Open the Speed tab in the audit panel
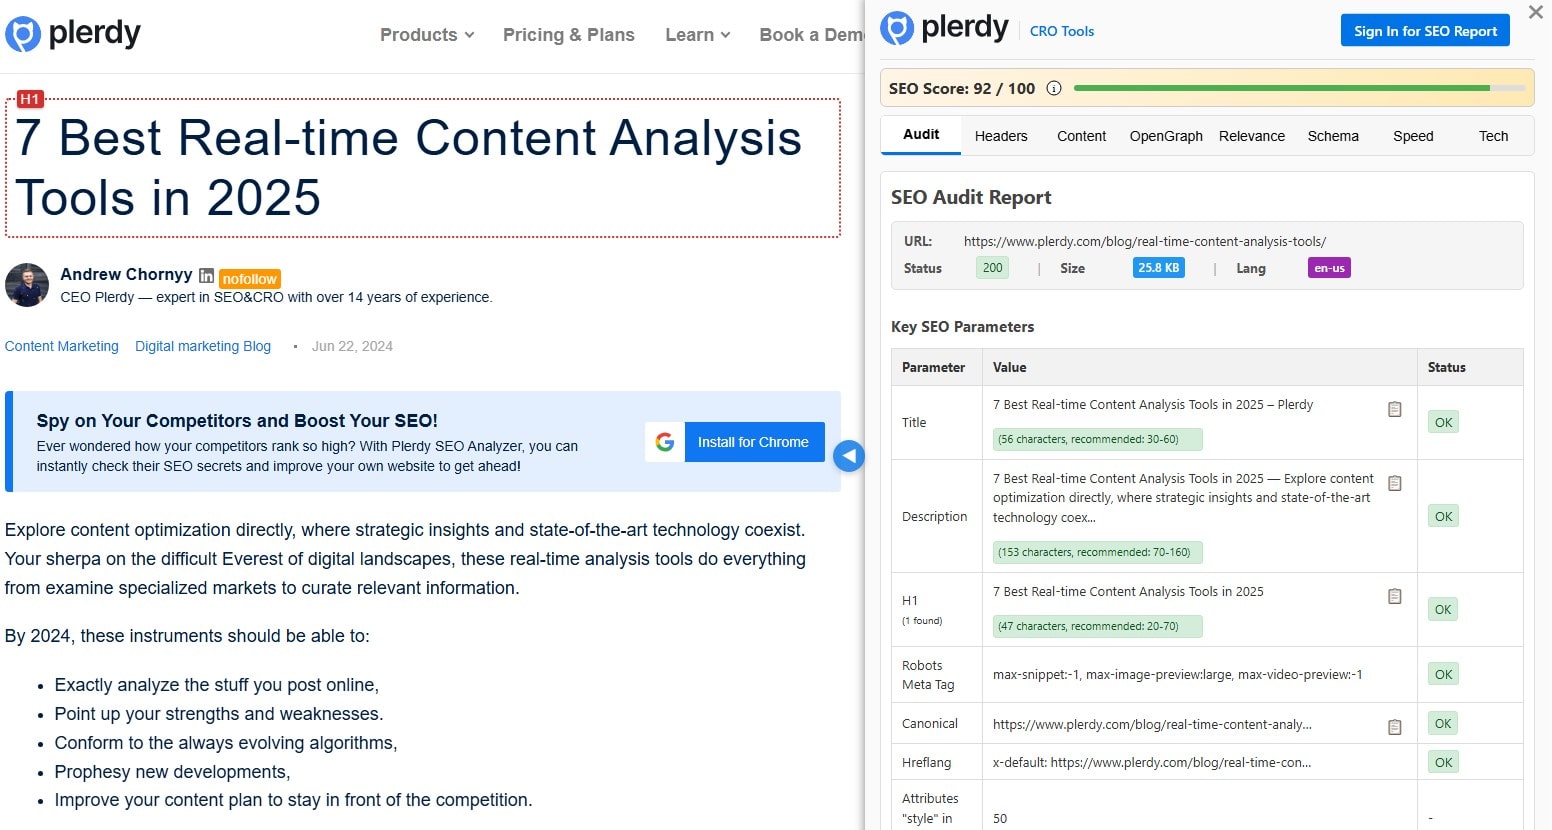This screenshot has width=1552, height=830. click(x=1412, y=136)
